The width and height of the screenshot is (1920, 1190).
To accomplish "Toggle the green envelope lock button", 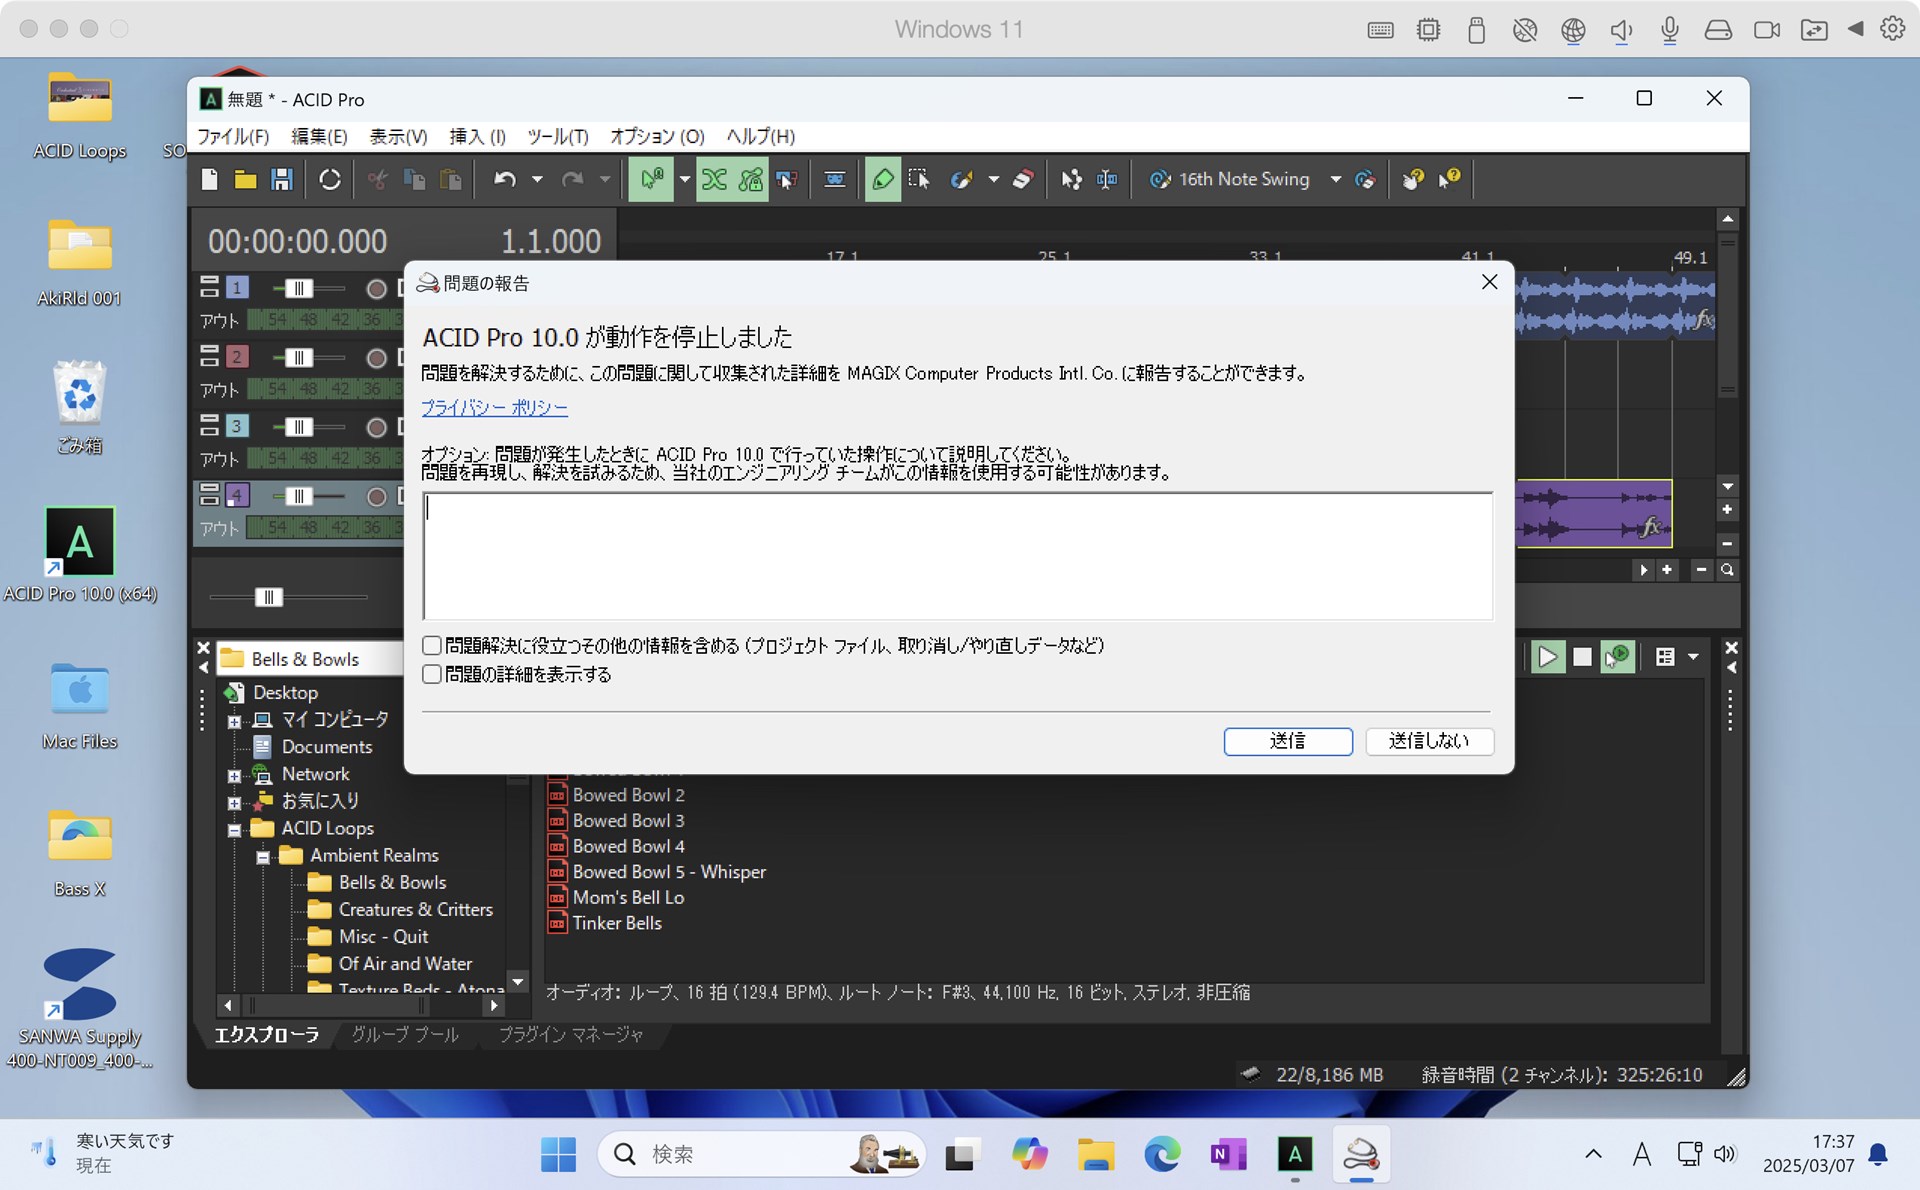I will pos(751,179).
